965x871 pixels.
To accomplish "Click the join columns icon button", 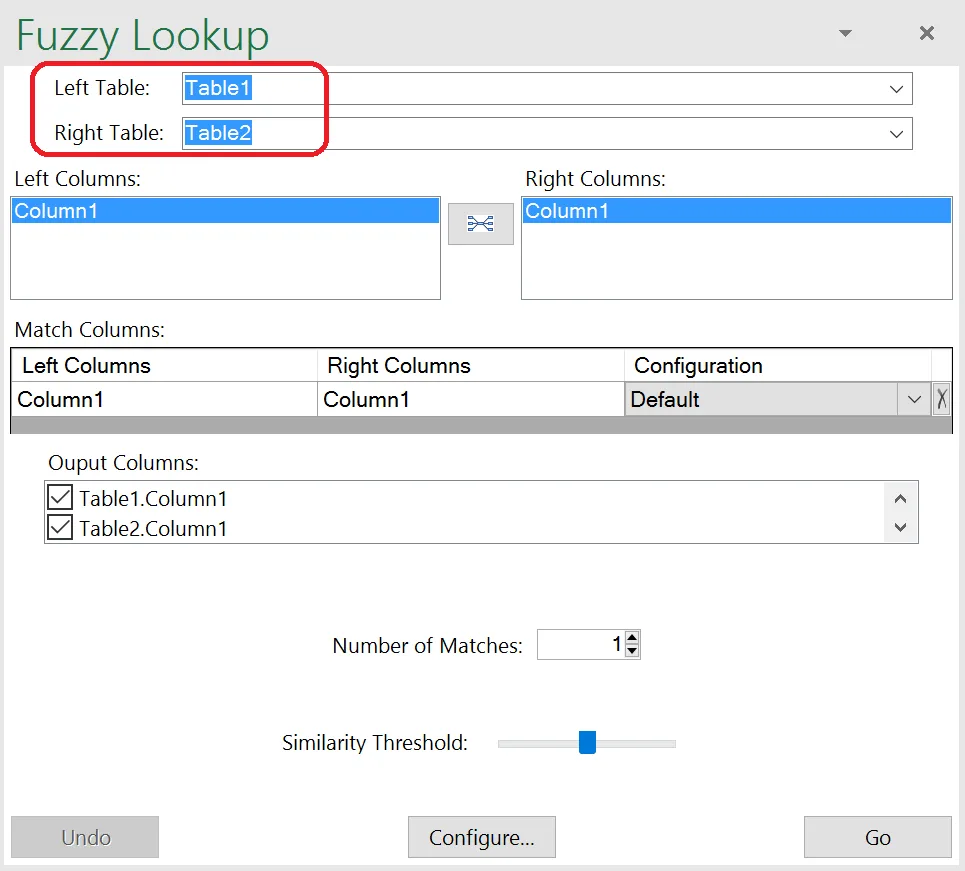I will (x=480, y=223).
